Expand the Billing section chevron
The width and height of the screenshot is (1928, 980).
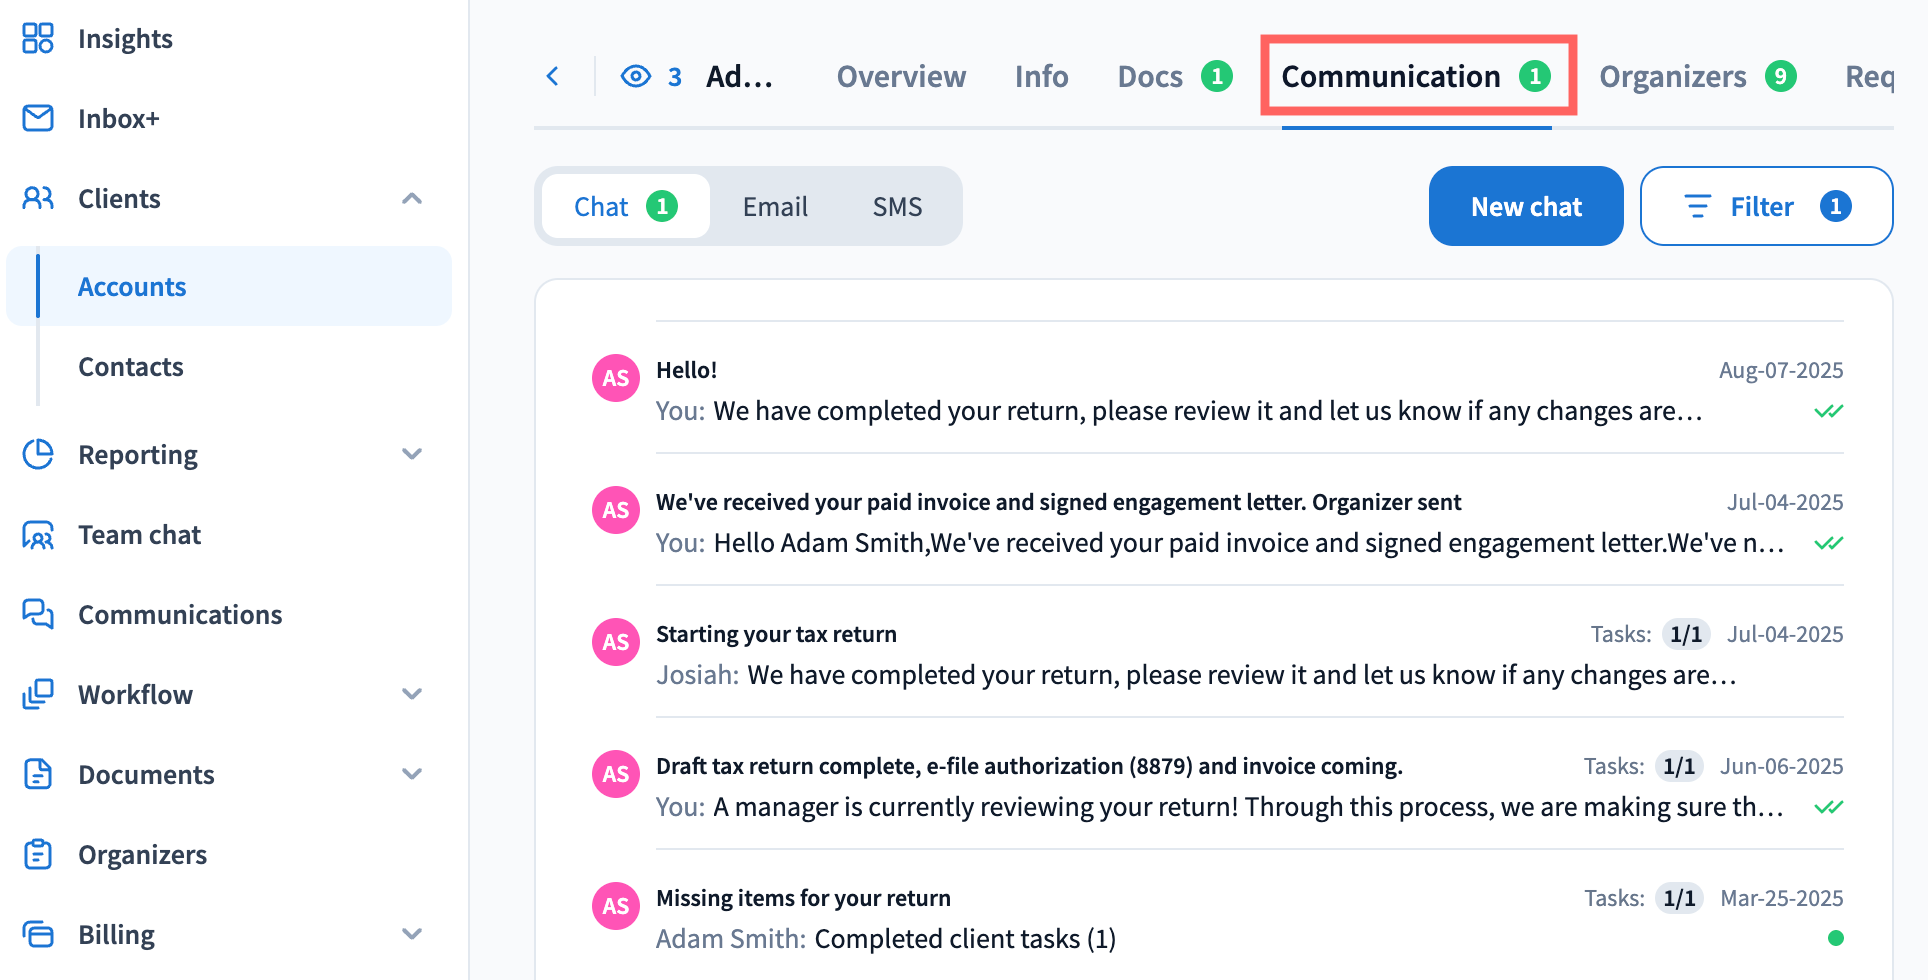tap(412, 934)
